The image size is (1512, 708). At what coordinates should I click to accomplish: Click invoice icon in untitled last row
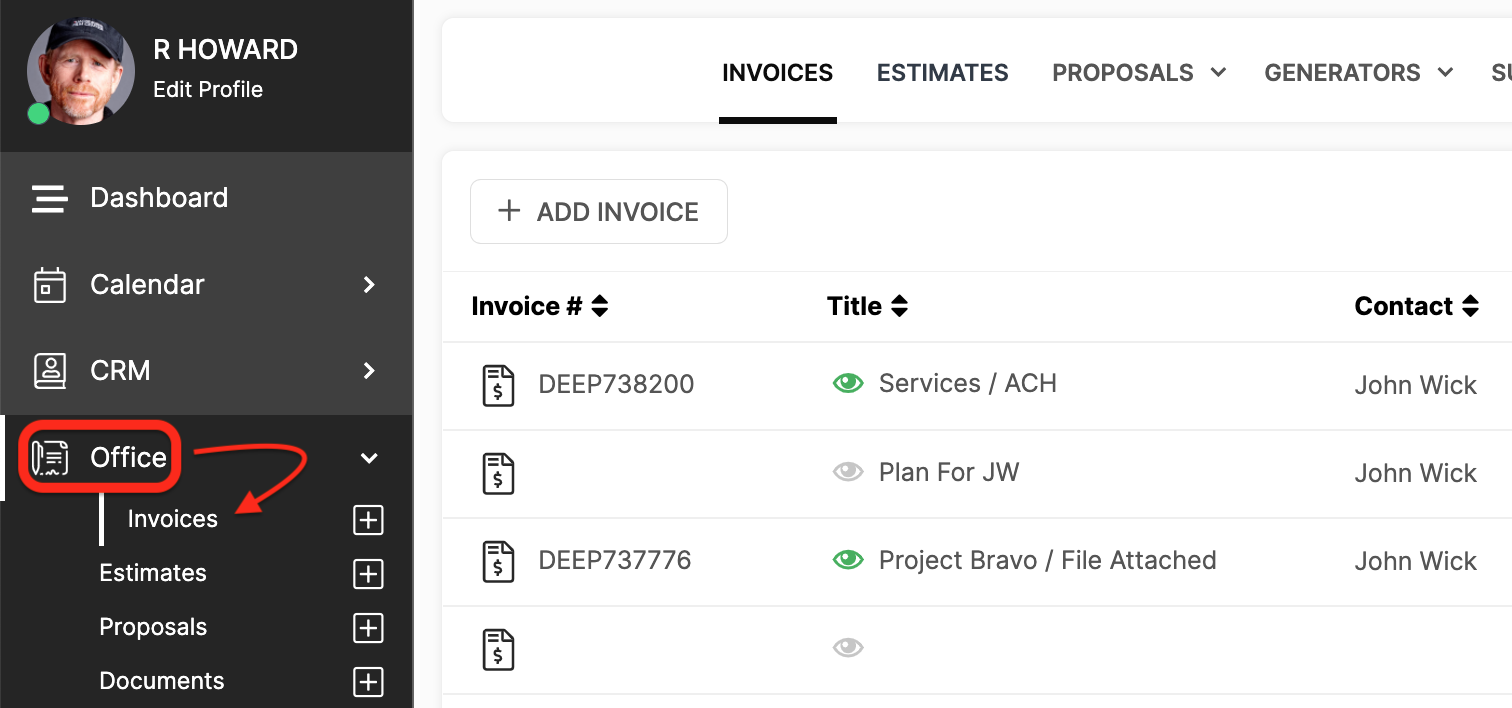(498, 649)
